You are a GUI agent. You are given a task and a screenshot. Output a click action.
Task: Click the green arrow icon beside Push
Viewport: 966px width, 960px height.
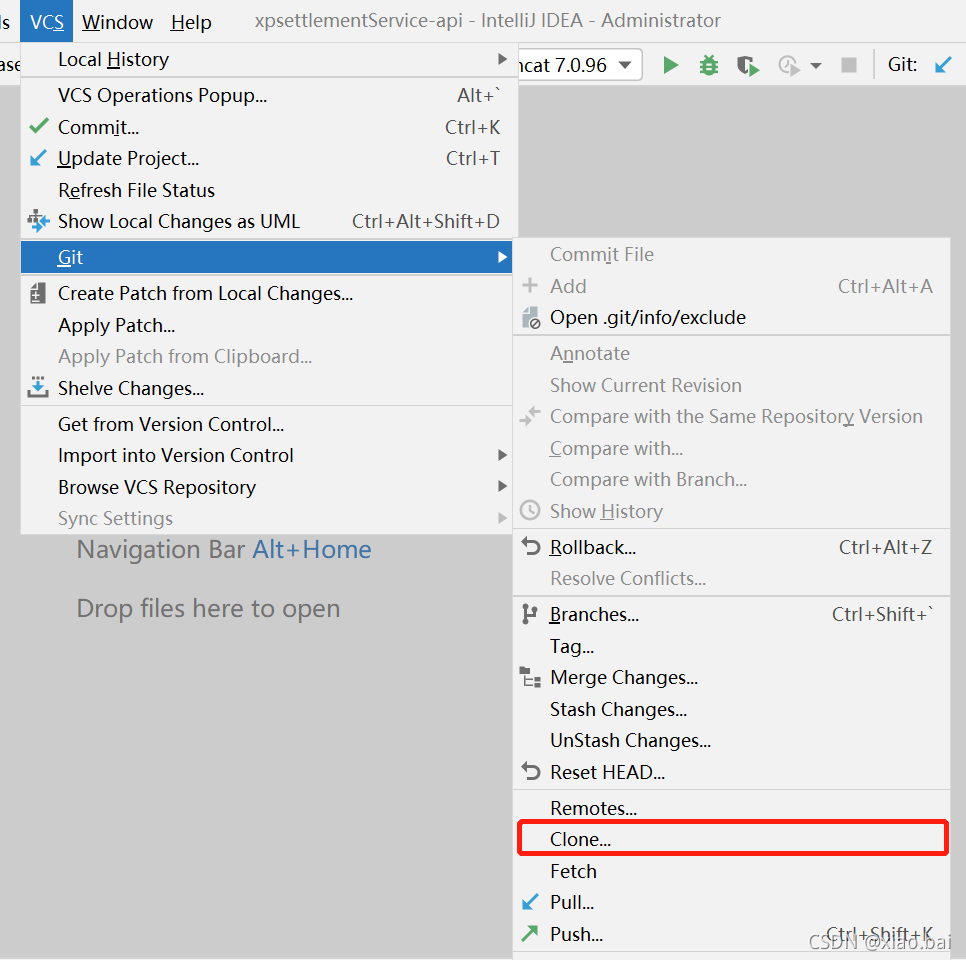(x=530, y=934)
